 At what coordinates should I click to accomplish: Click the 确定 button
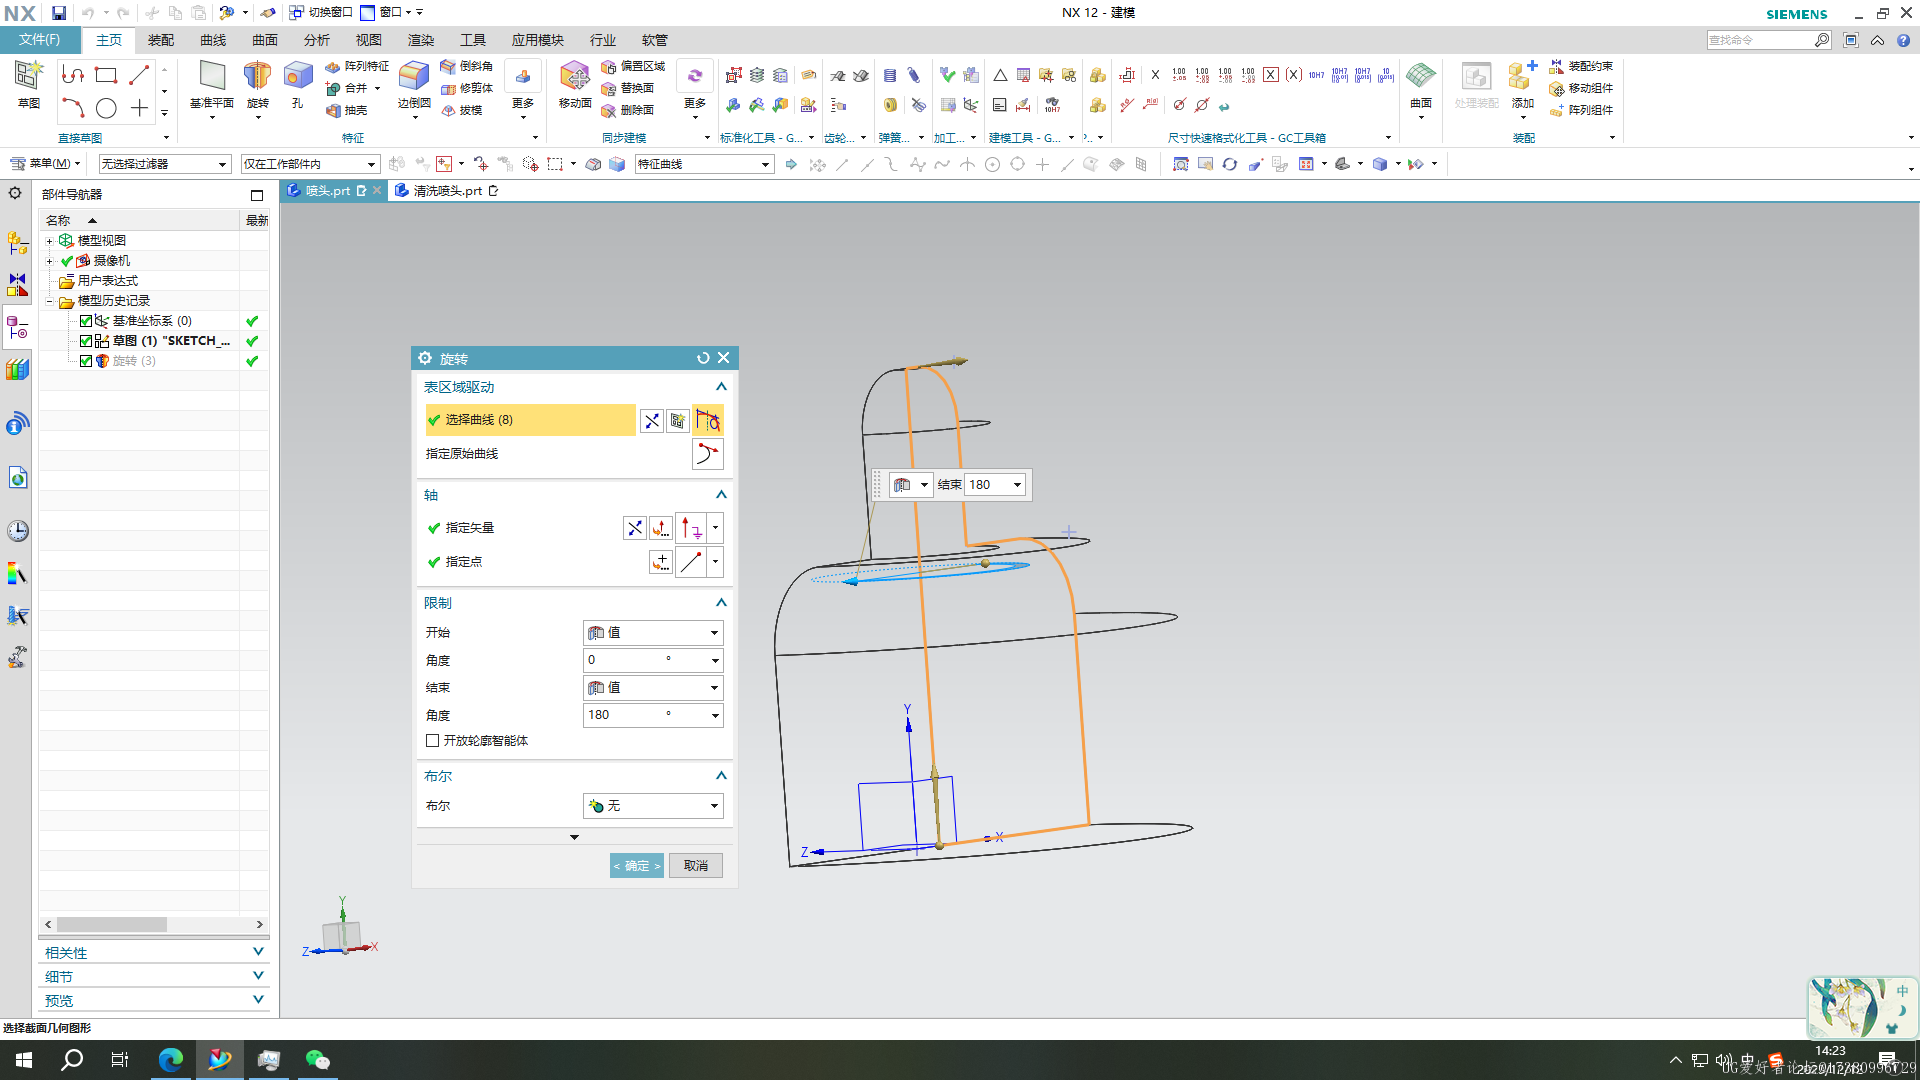[637, 866]
